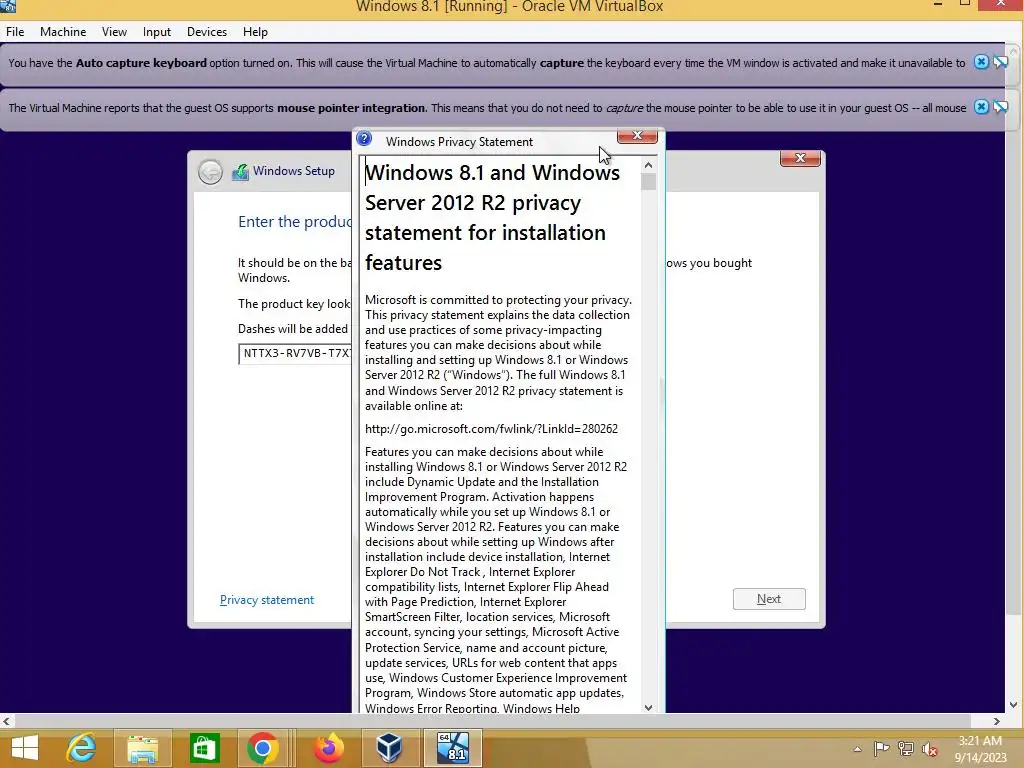Click the Windows Setup title icon

tap(240, 172)
